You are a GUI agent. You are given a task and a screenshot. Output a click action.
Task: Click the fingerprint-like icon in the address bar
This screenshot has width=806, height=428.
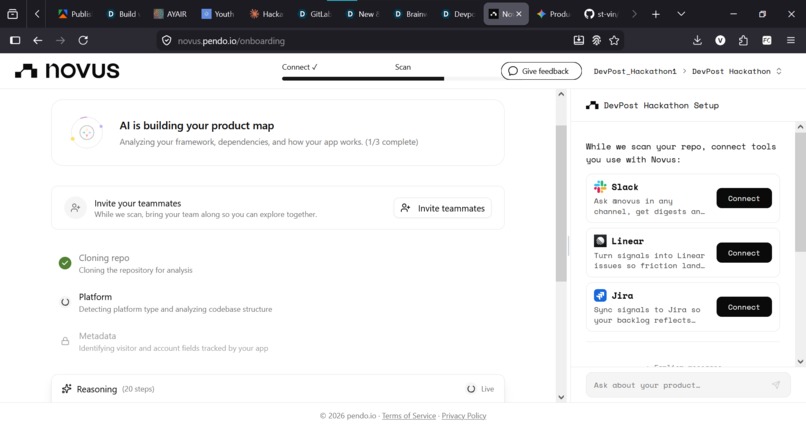(596, 40)
